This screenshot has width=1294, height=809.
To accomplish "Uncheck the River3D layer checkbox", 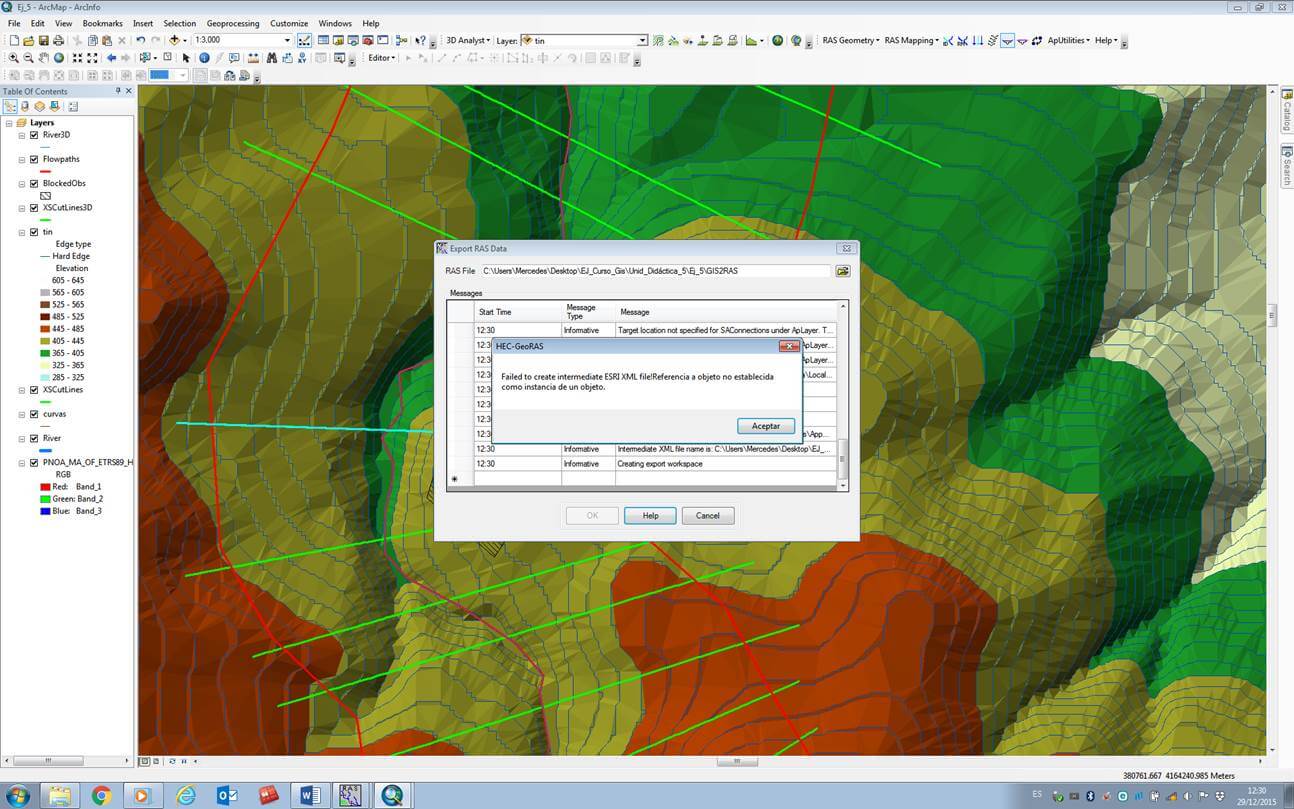I will point(34,135).
